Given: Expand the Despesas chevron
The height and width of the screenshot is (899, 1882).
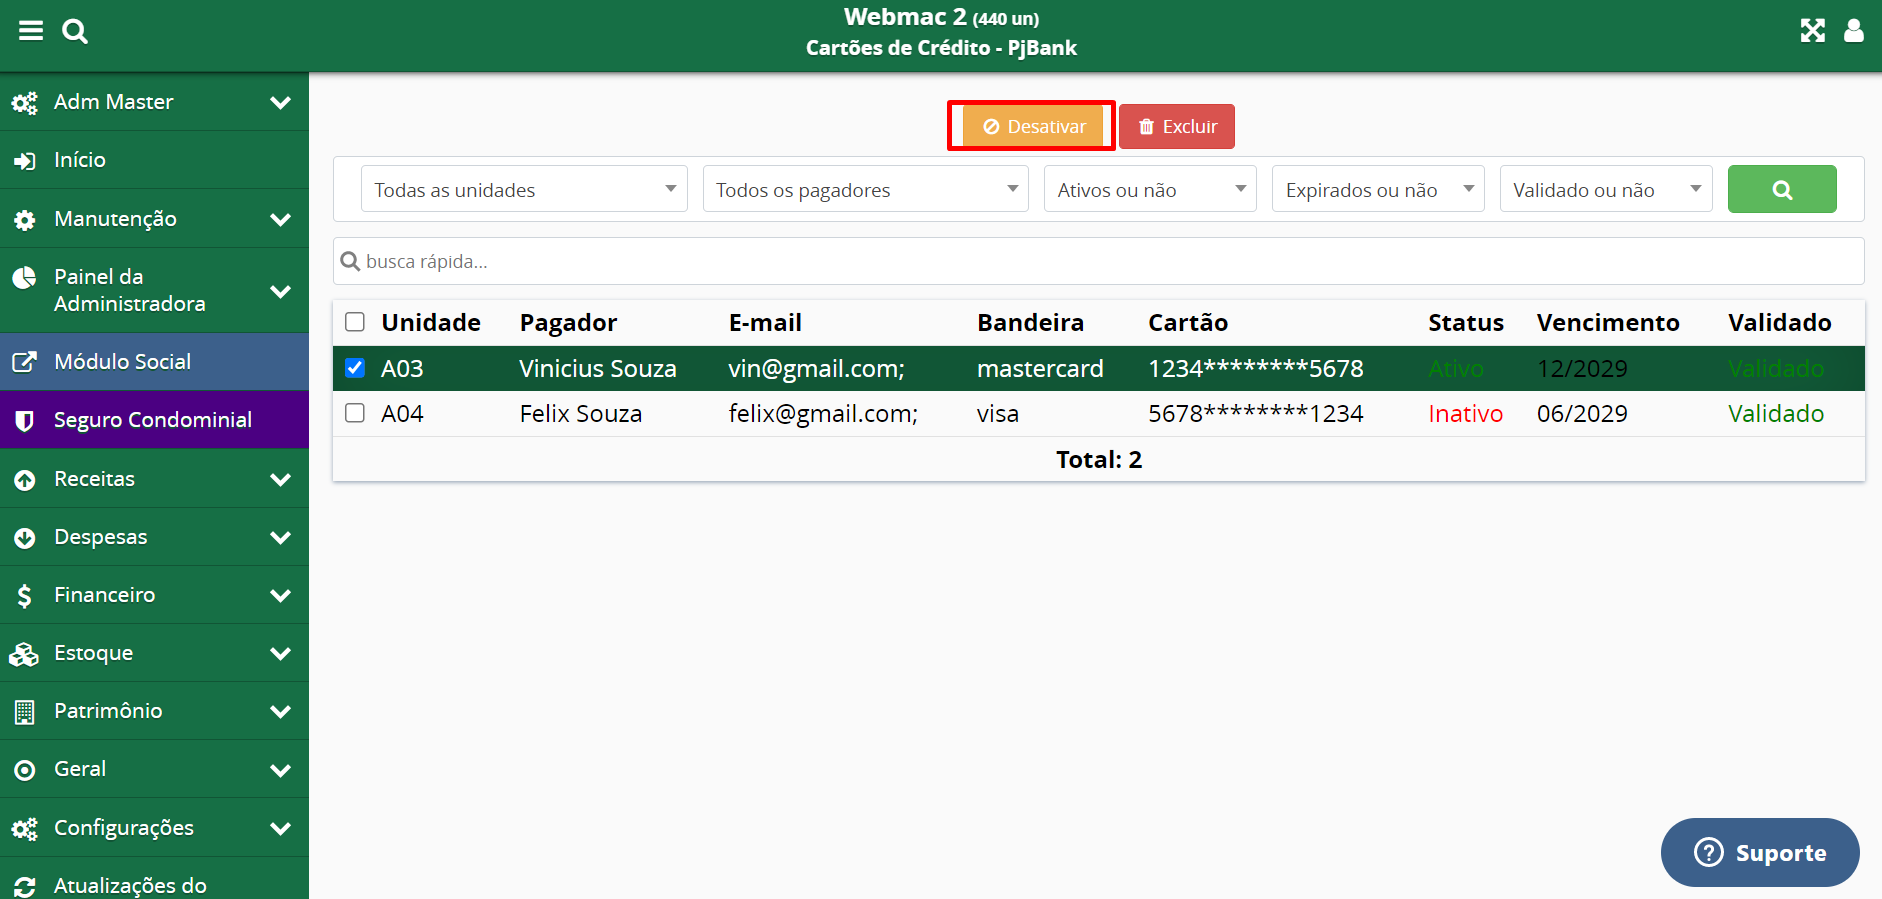Looking at the screenshot, I should 281,537.
